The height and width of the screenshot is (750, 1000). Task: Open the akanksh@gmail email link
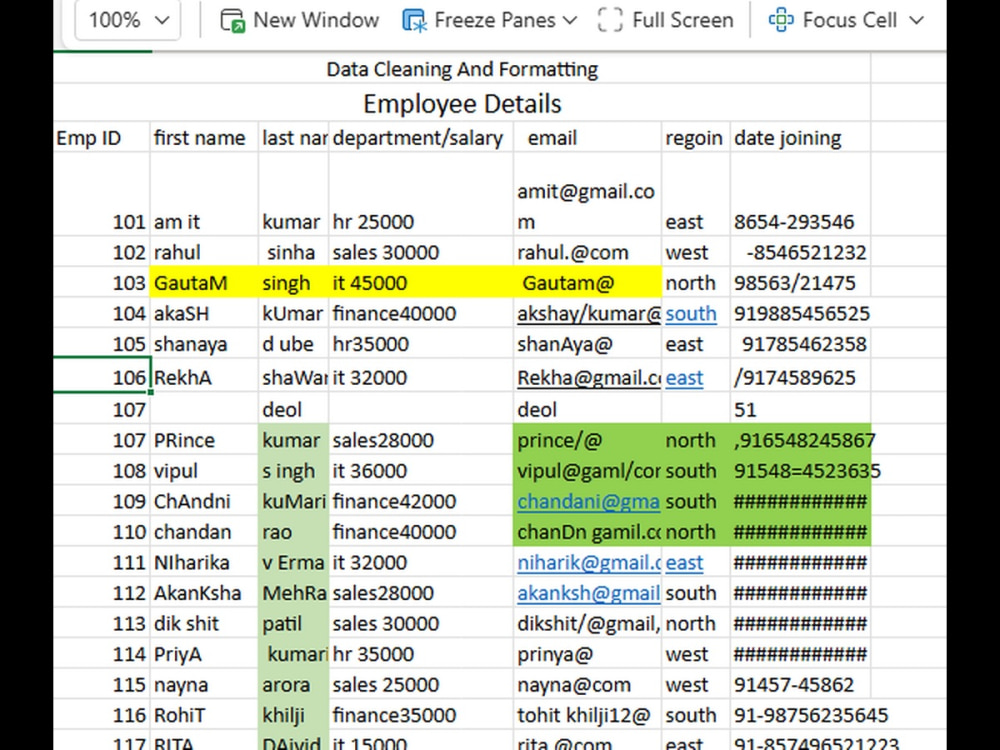pyautogui.click(x=589, y=593)
